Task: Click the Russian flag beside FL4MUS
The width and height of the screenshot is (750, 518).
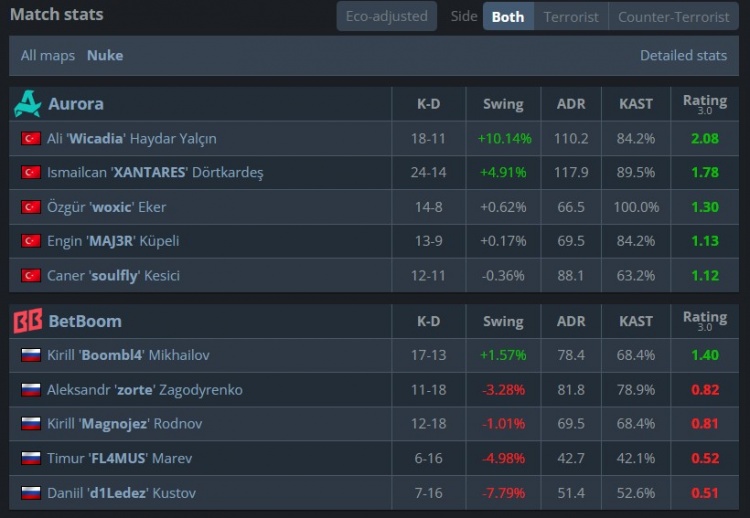Action: point(31,458)
